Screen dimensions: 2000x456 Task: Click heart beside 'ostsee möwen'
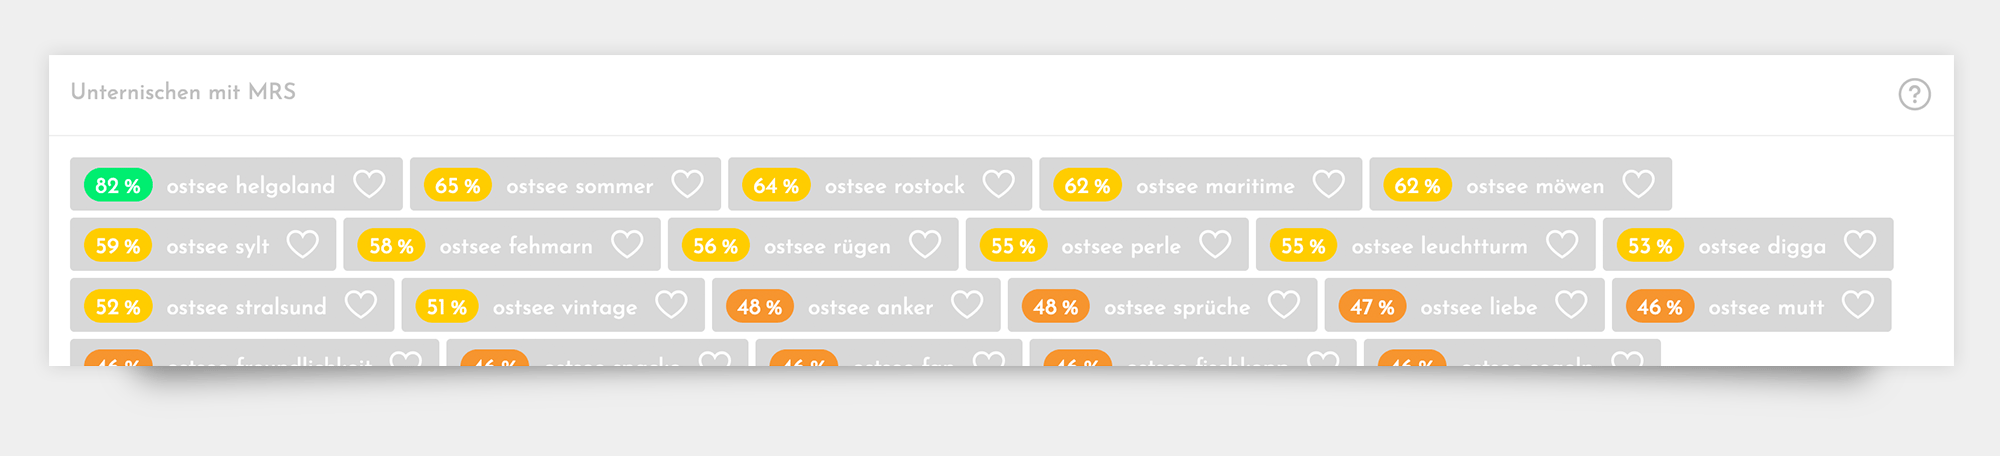(x=1638, y=184)
